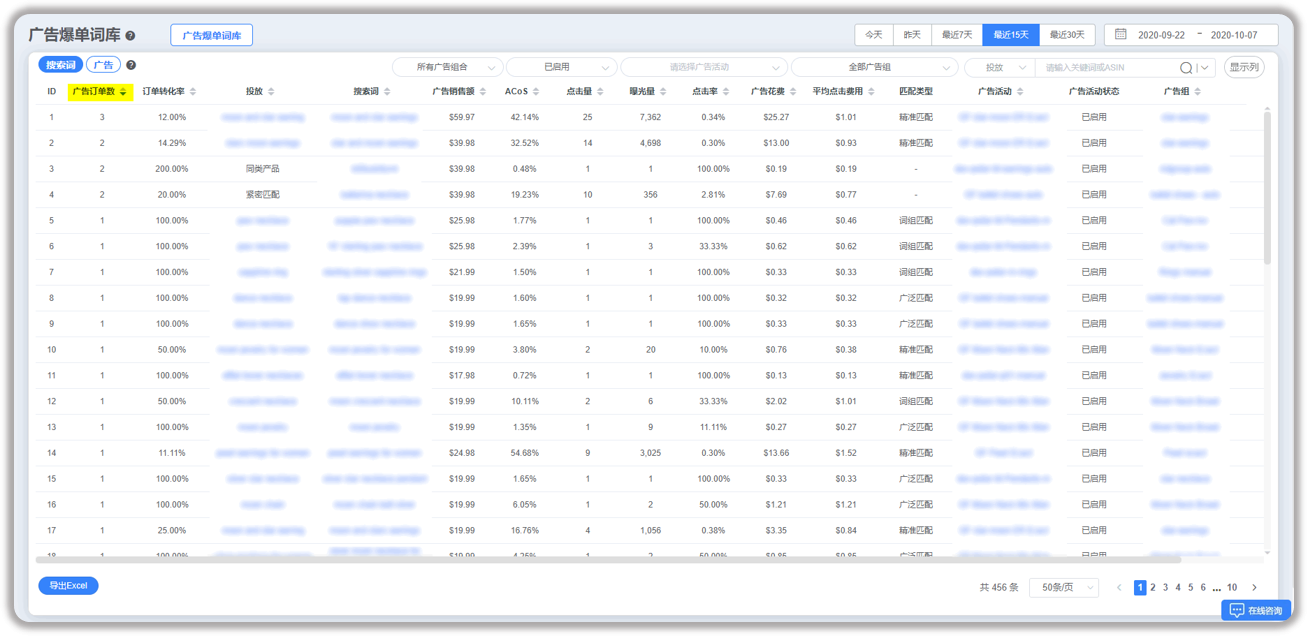The image size is (1308, 636).
Task: Open the 50条/页 page size dropdown
Action: 1064,588
